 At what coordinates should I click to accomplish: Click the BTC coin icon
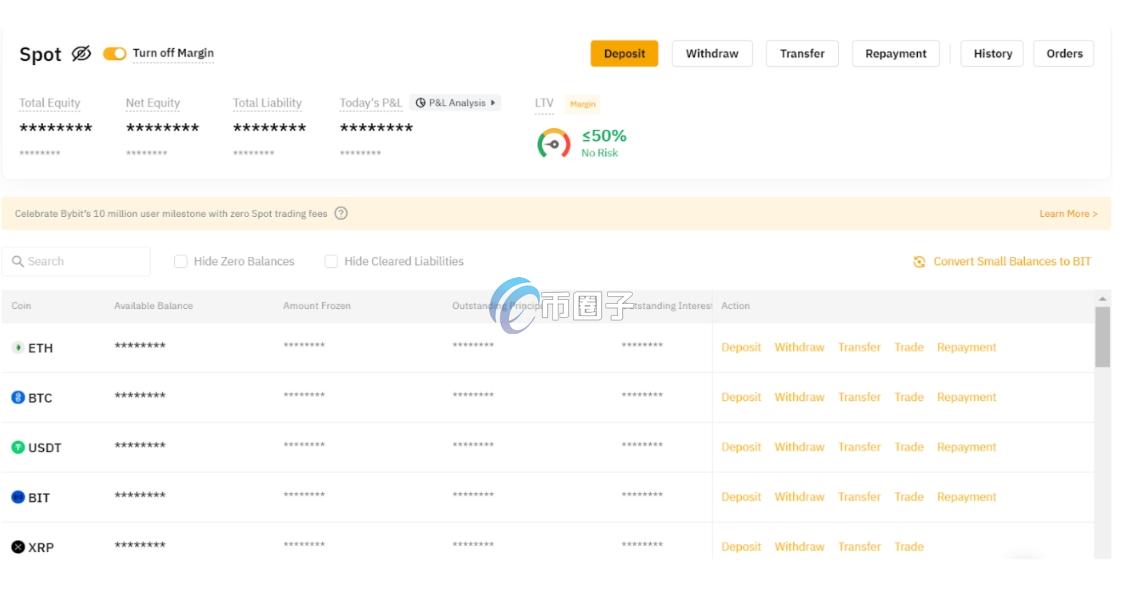click(x=17, y=398)
